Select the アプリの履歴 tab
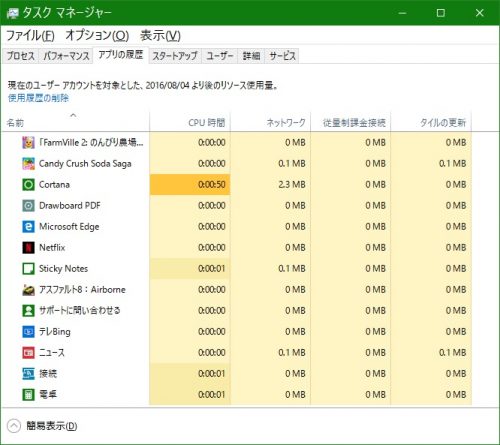Image resolution: width=500 pixels, height=445 pixels. pos(121,55)
